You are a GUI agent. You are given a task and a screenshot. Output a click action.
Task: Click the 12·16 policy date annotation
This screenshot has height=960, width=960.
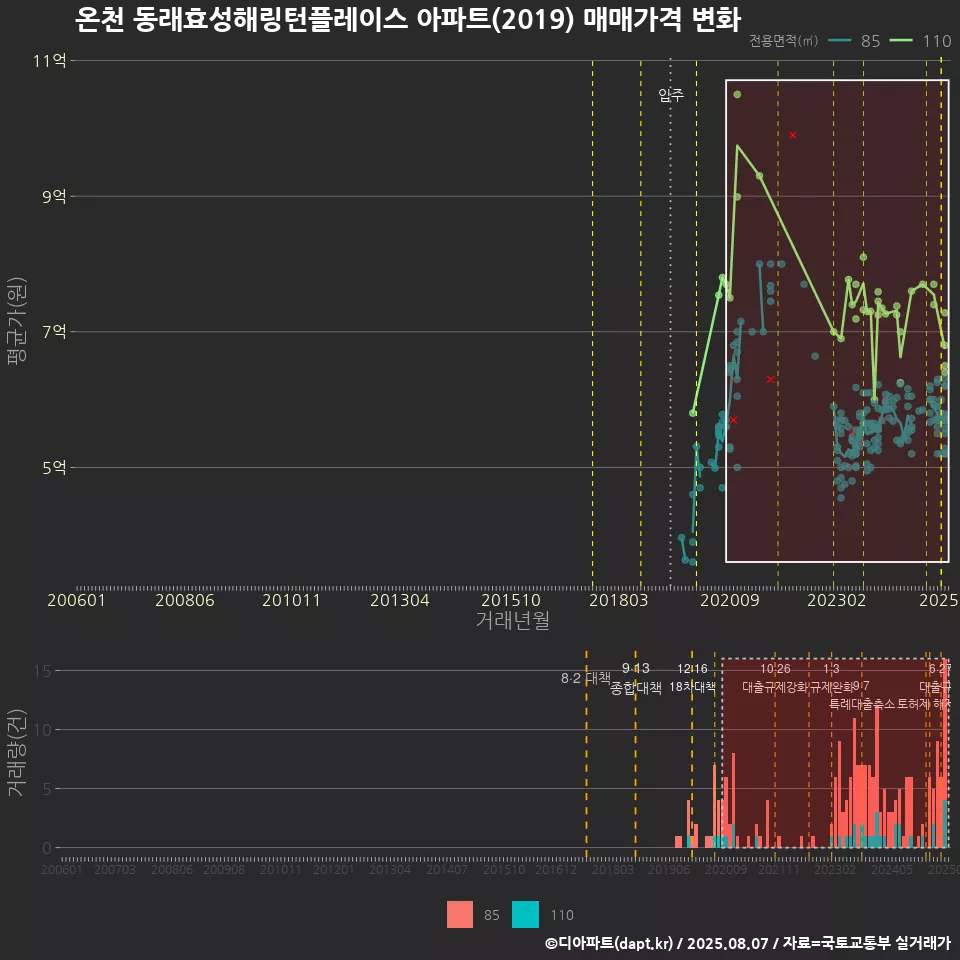(692, 669)
